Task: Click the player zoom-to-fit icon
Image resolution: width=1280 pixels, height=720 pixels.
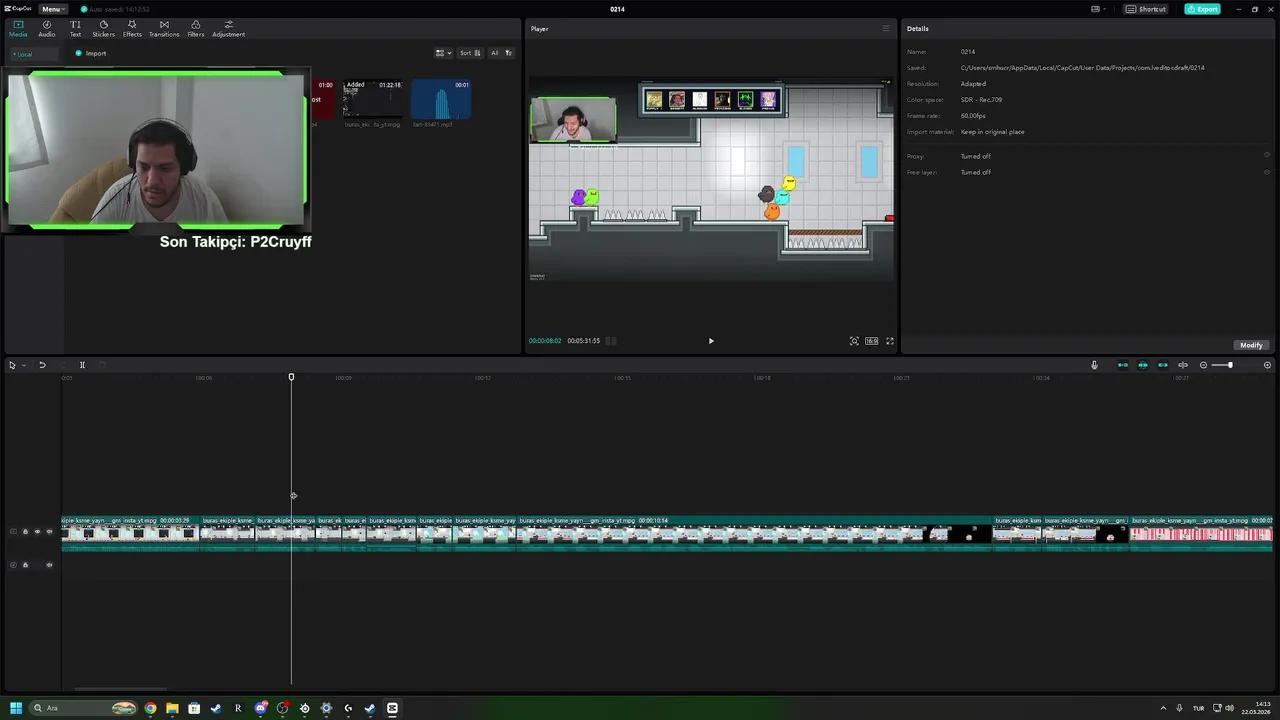Action: tap(854, 341)
